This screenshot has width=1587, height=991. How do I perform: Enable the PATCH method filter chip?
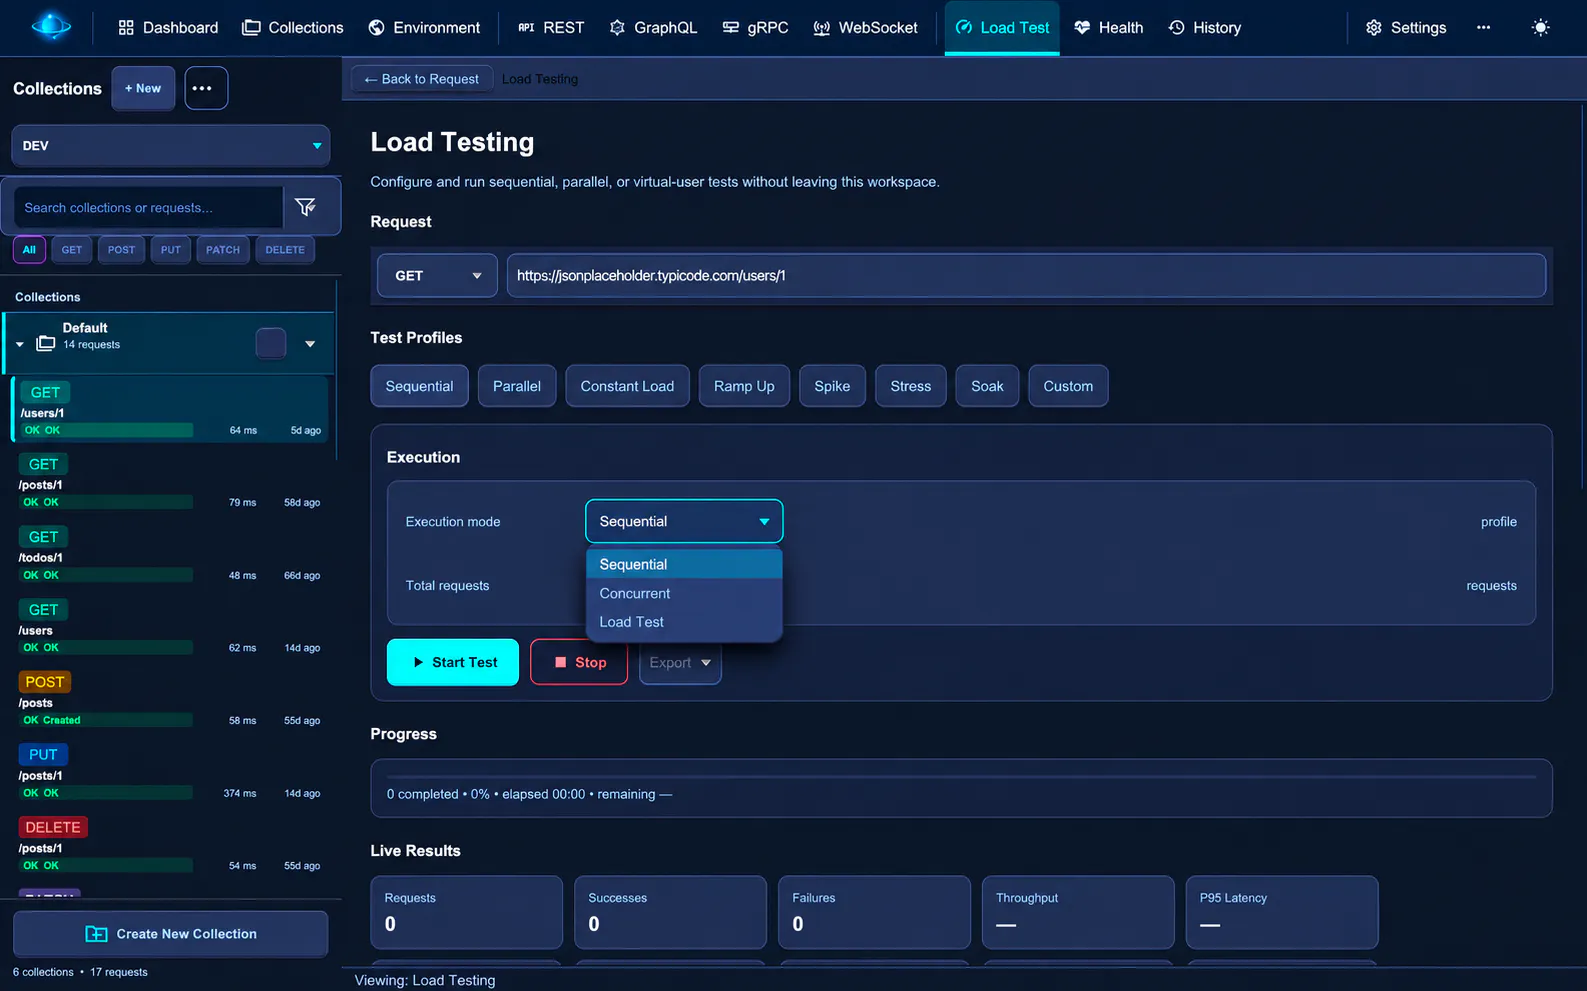(x=223, y=250)
